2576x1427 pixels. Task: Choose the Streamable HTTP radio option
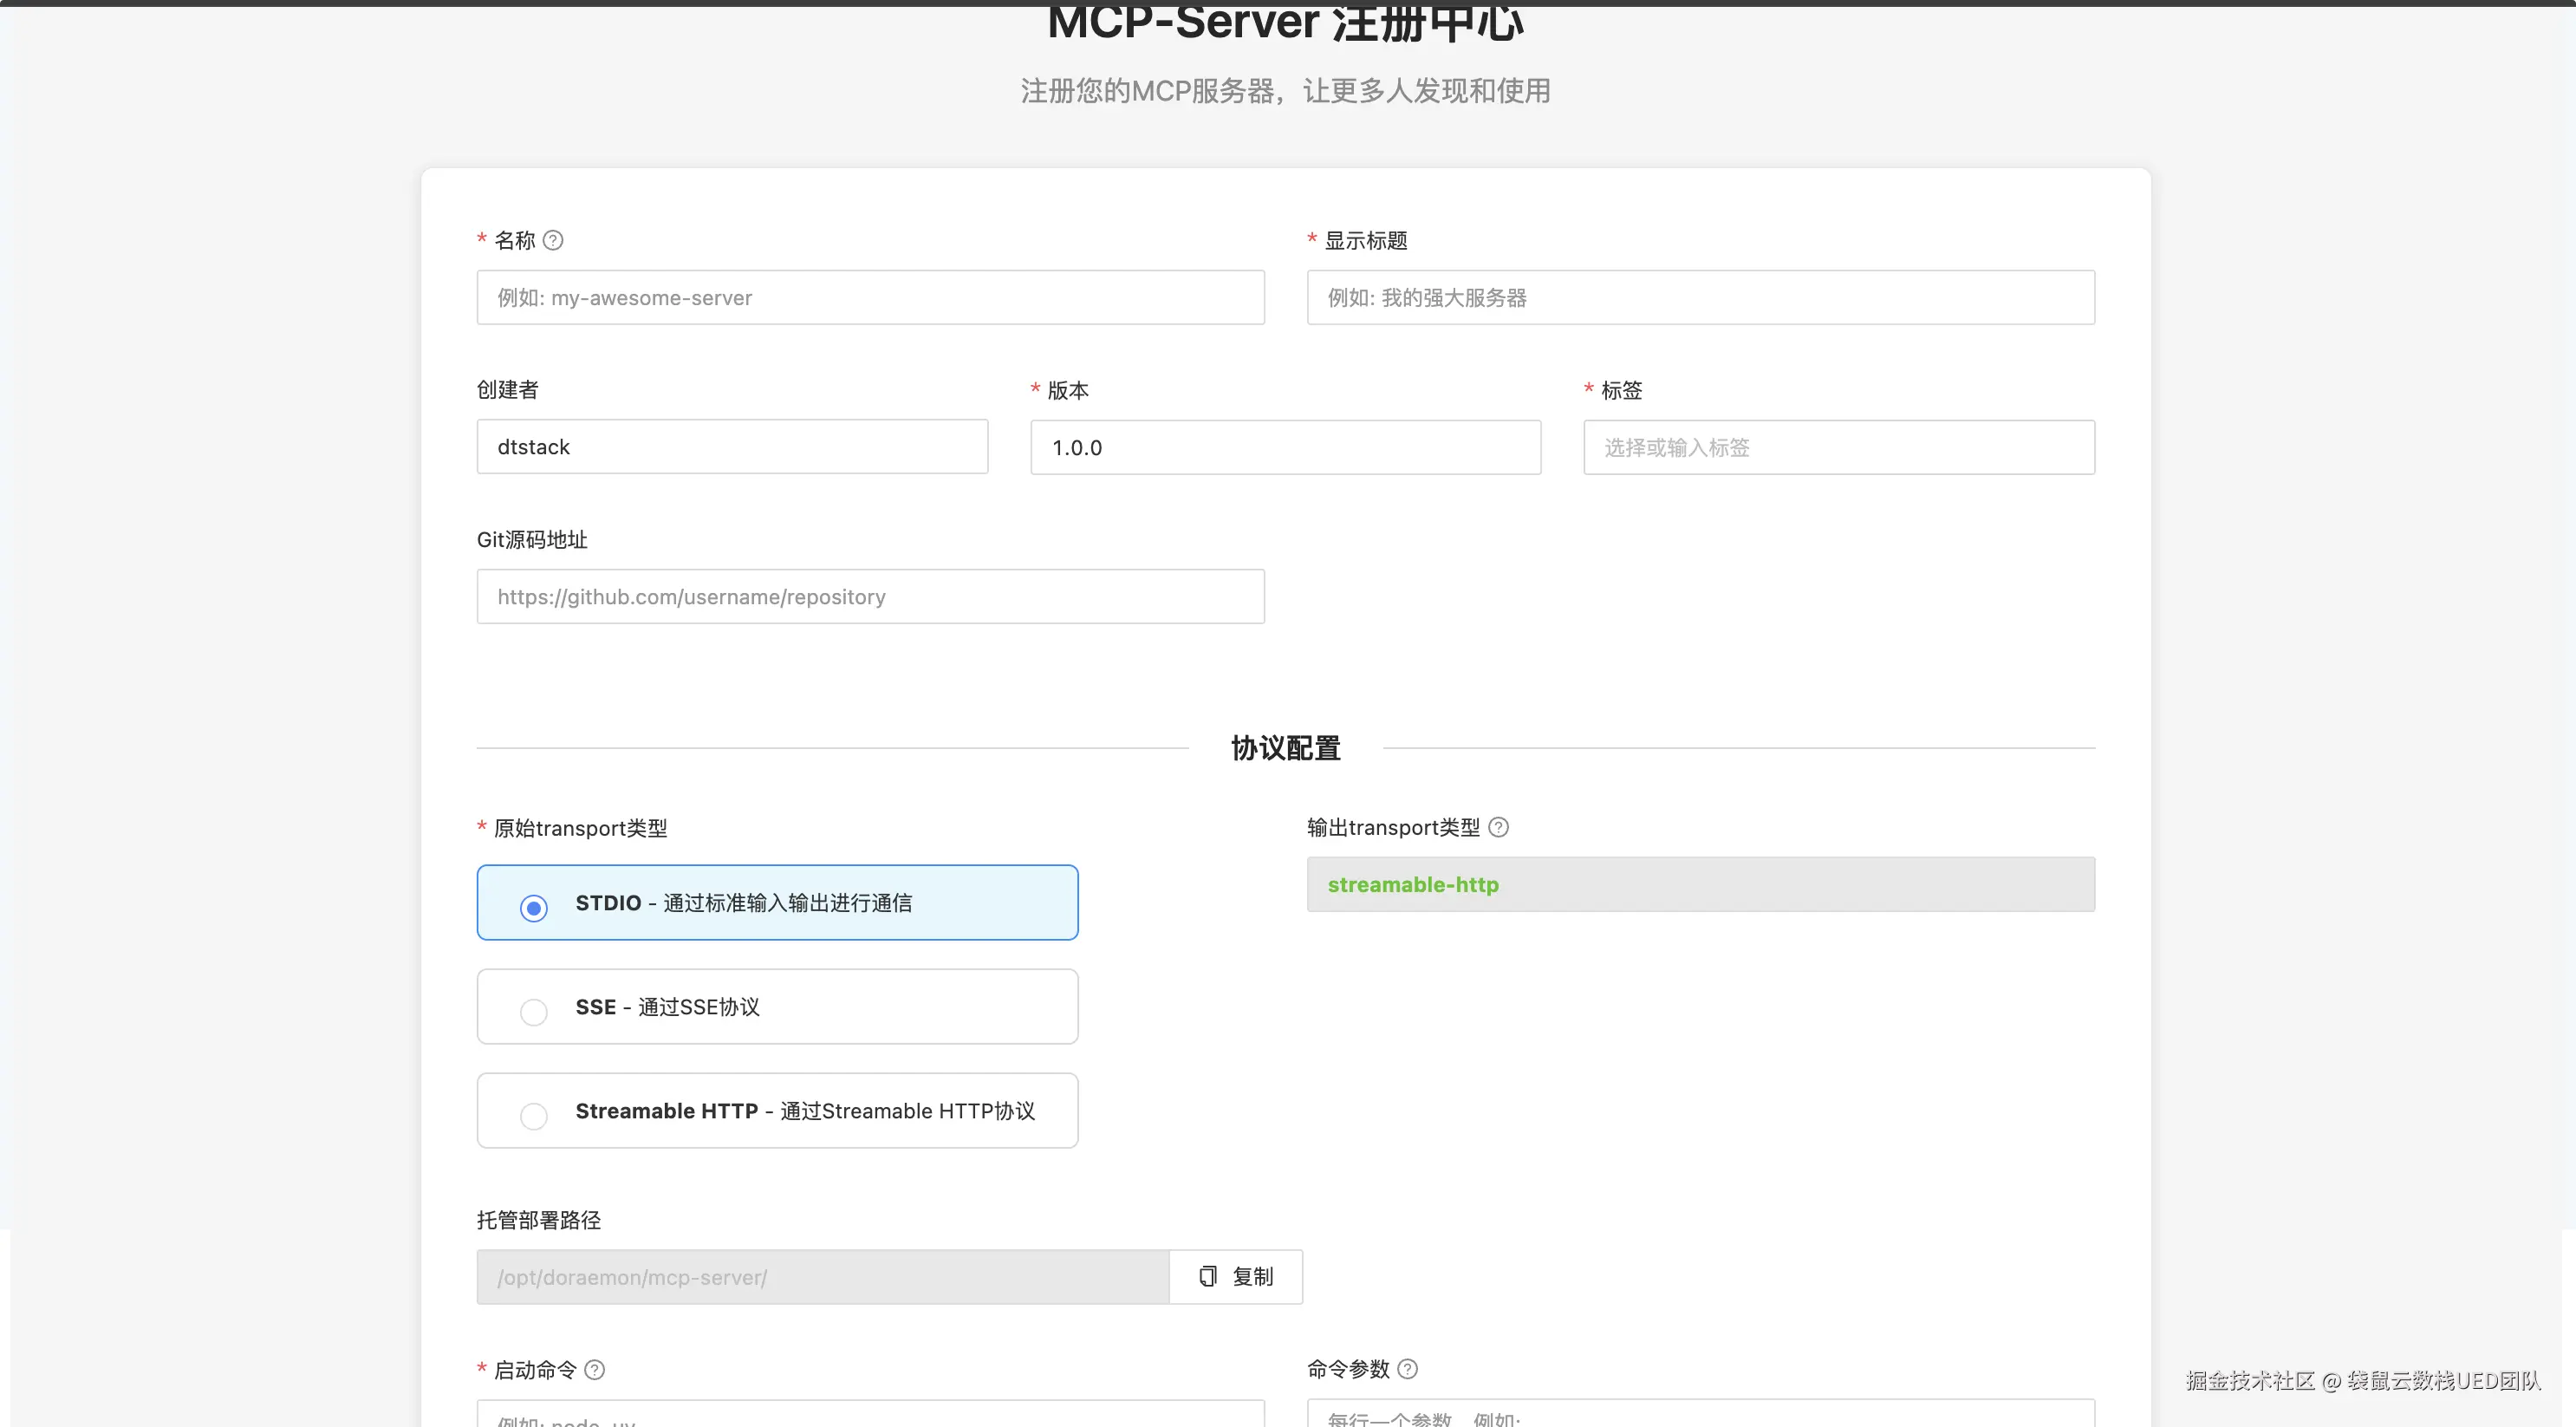click(534, 1115)
